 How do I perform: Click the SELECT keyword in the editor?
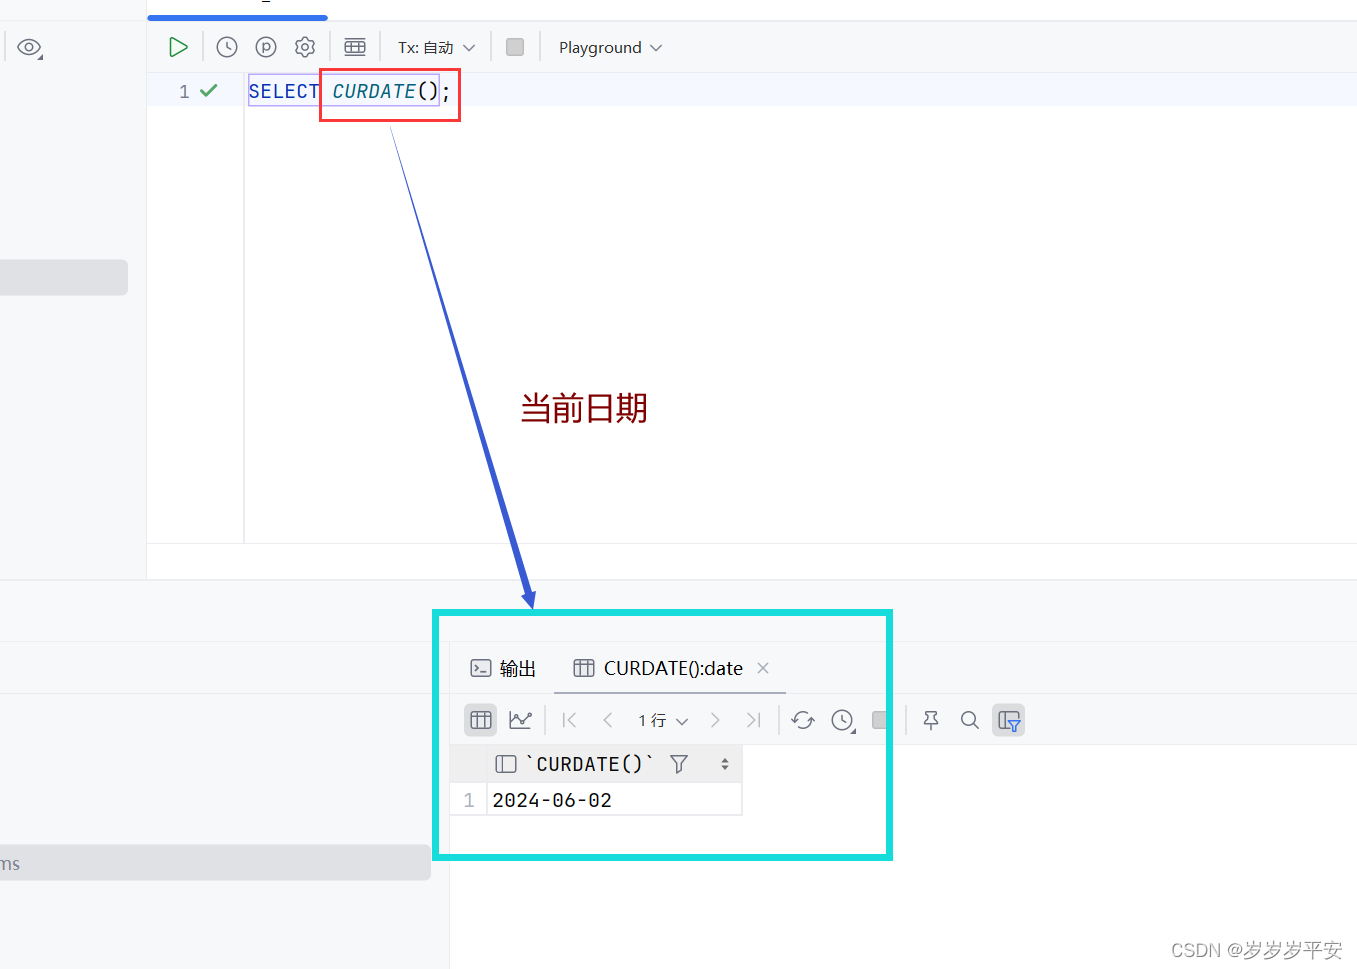[284, 91]
